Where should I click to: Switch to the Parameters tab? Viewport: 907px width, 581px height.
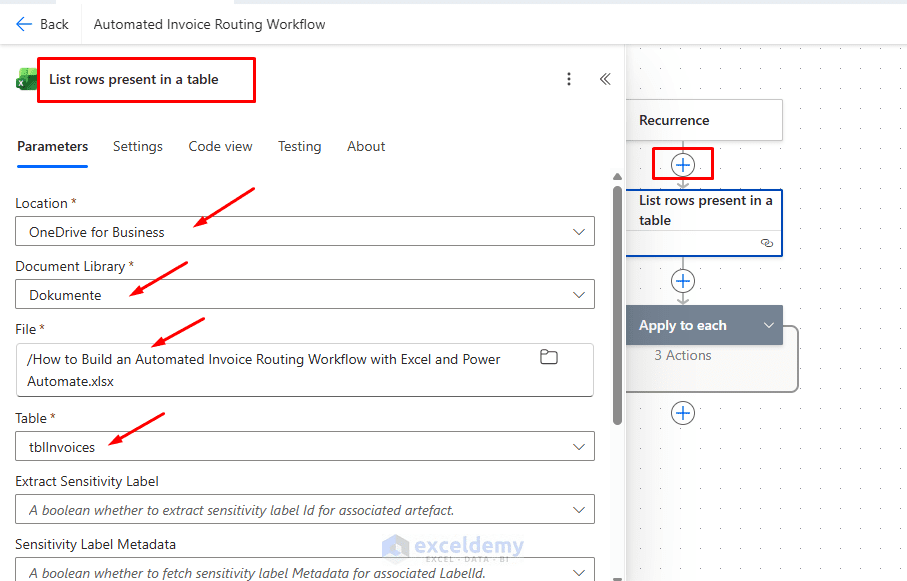coord(53,146)
